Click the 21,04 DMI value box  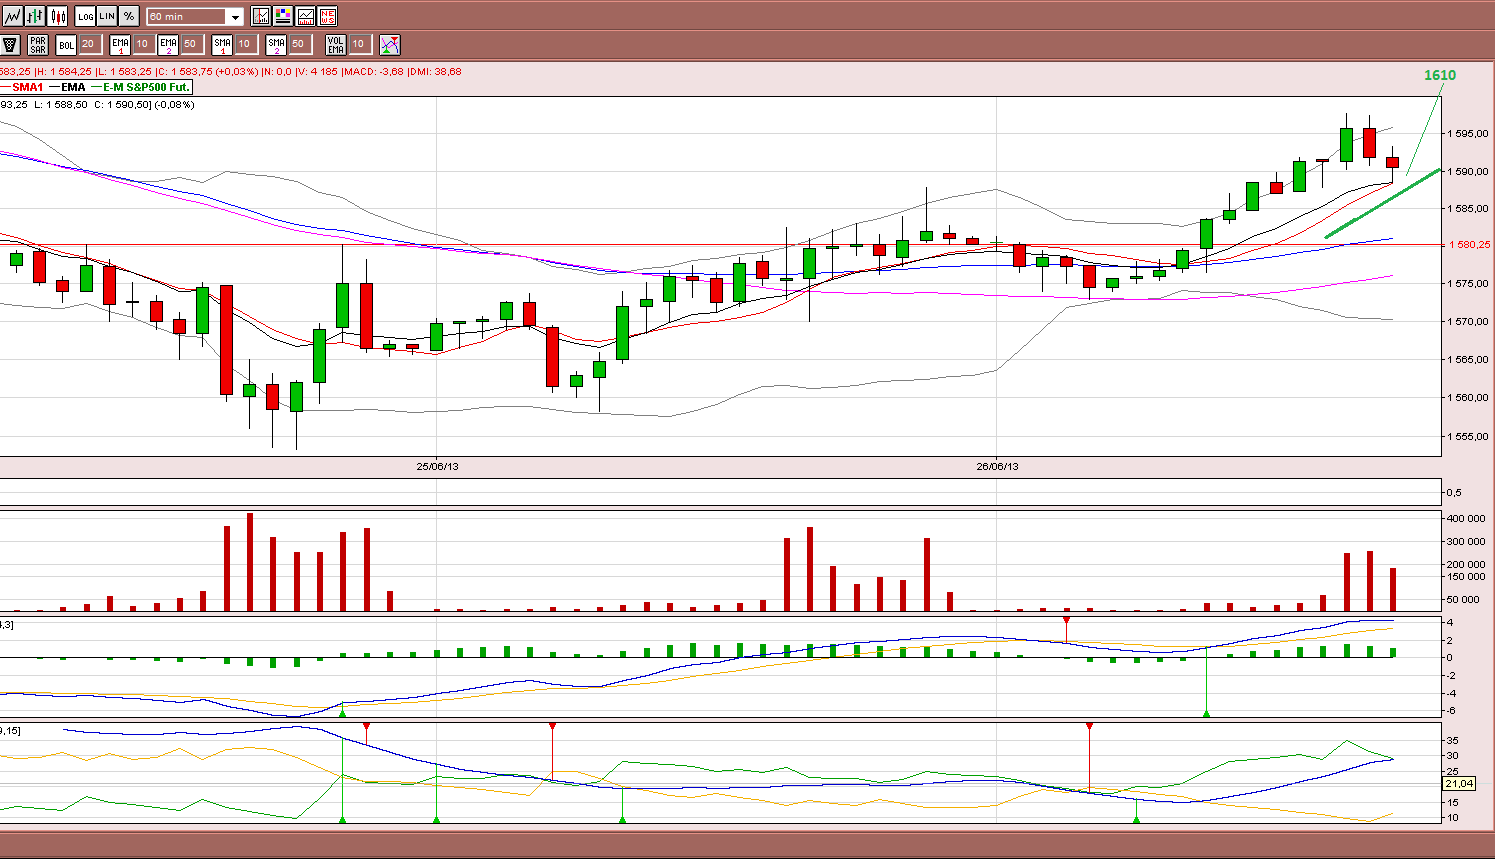pyautogui.click(x=1459, y=783)
